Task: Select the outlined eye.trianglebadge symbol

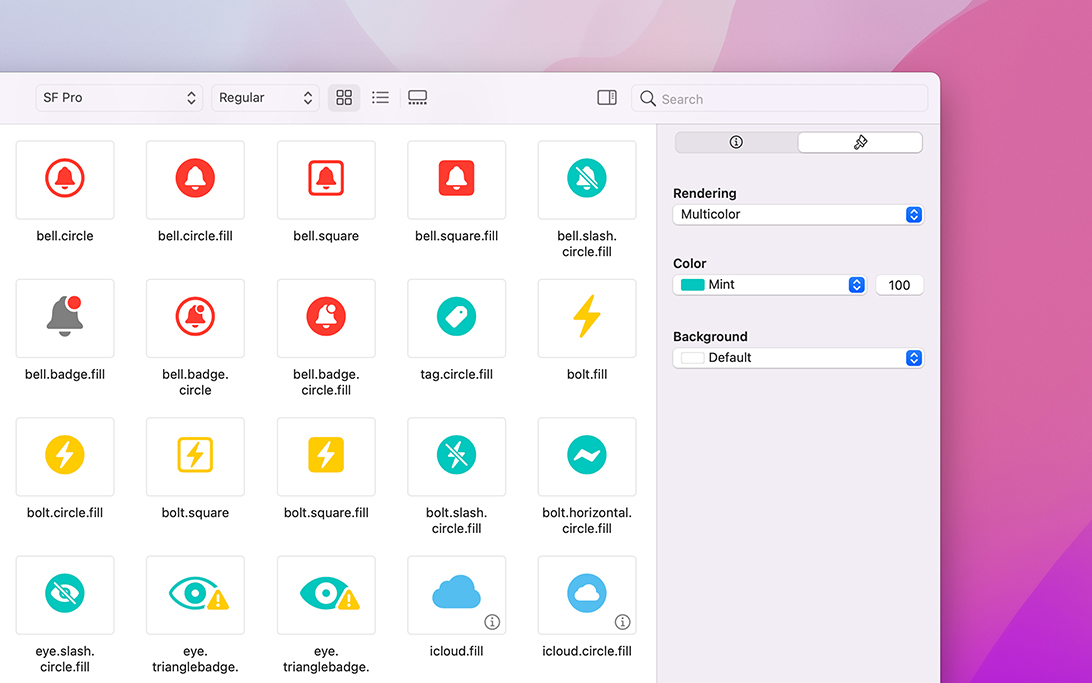Action: pyautogui.click(x=195, y=595)
